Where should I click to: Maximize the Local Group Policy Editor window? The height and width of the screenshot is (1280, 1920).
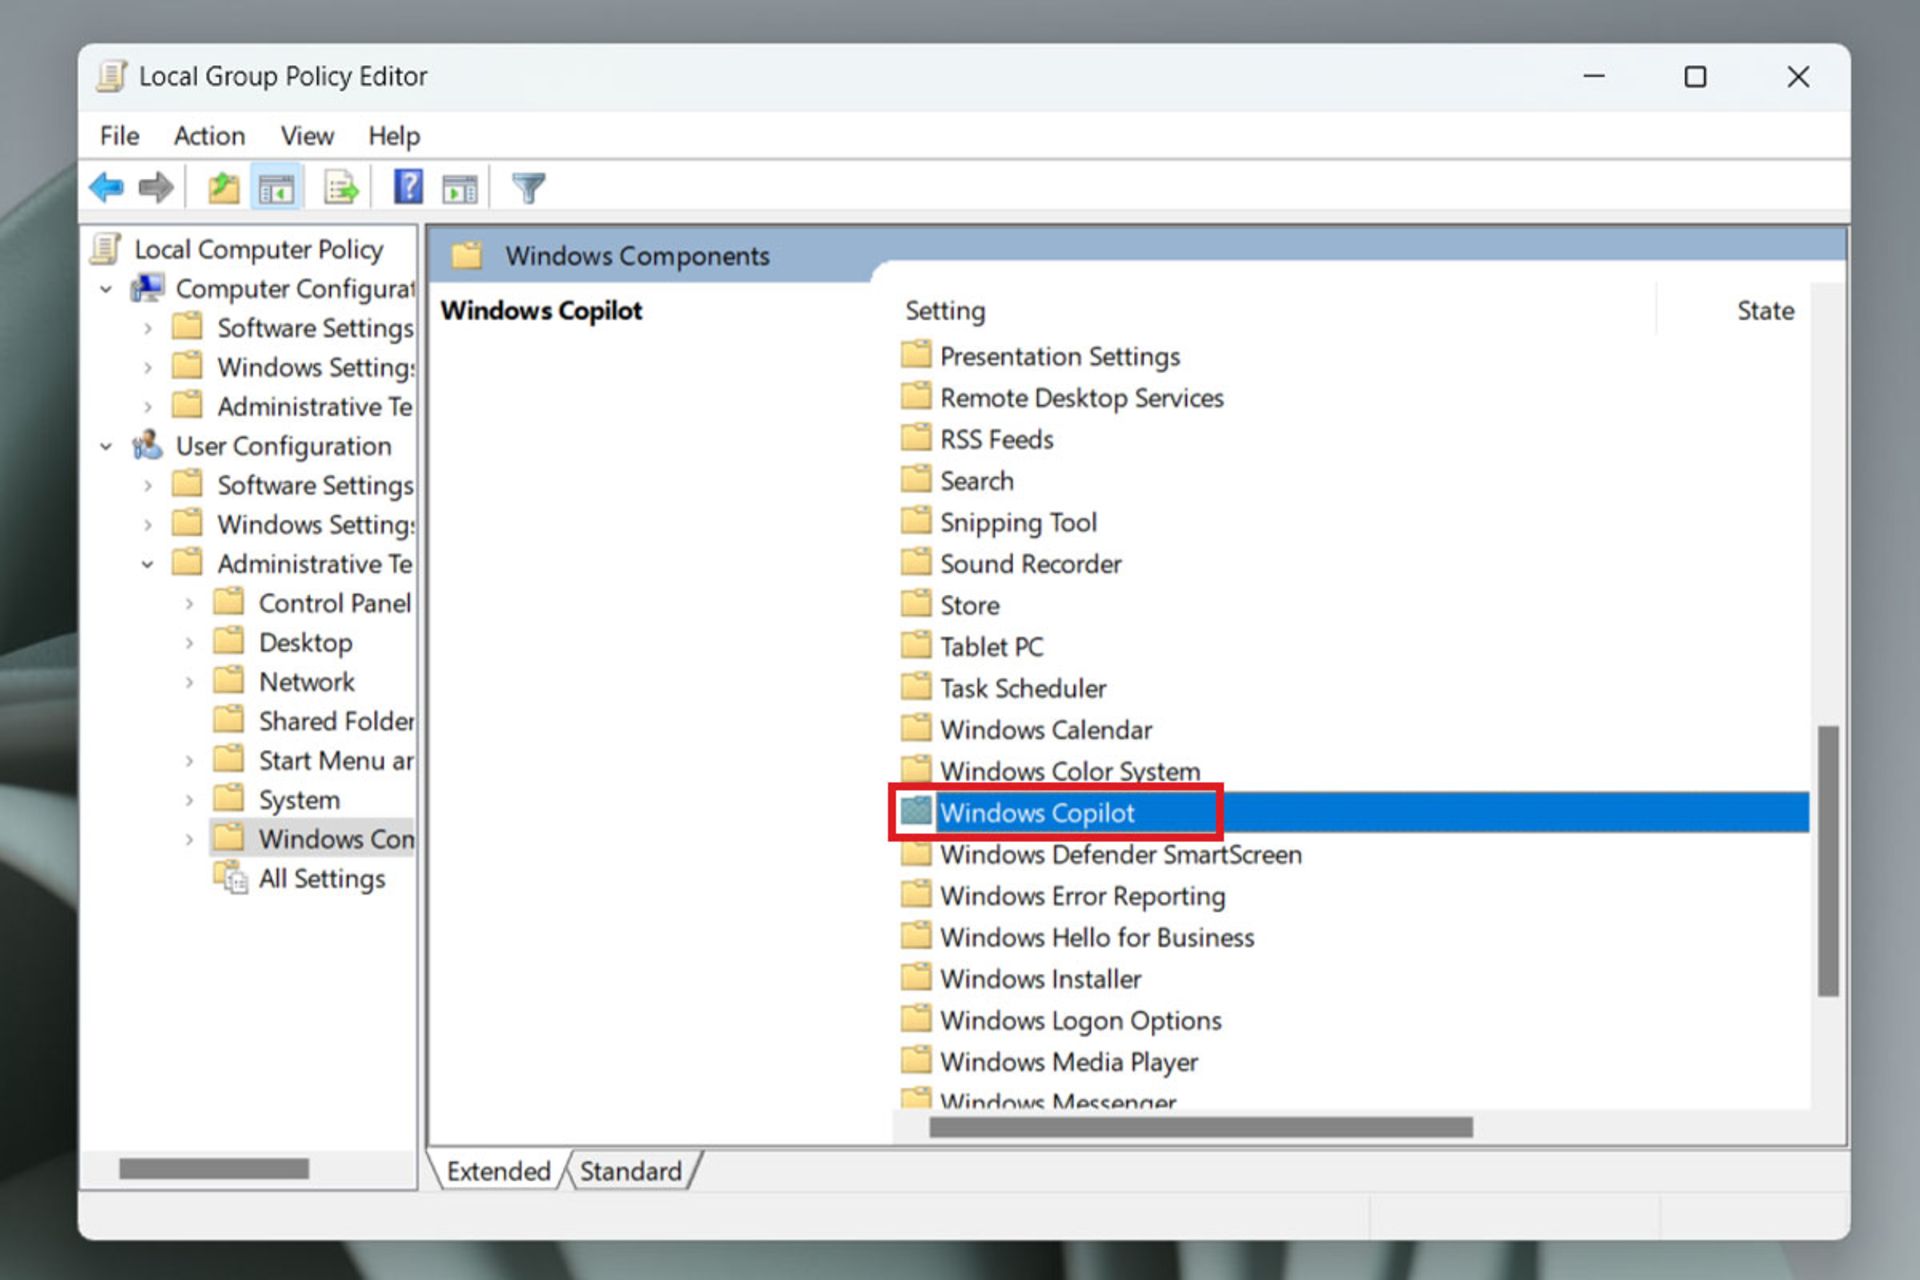coord(1695,77)
